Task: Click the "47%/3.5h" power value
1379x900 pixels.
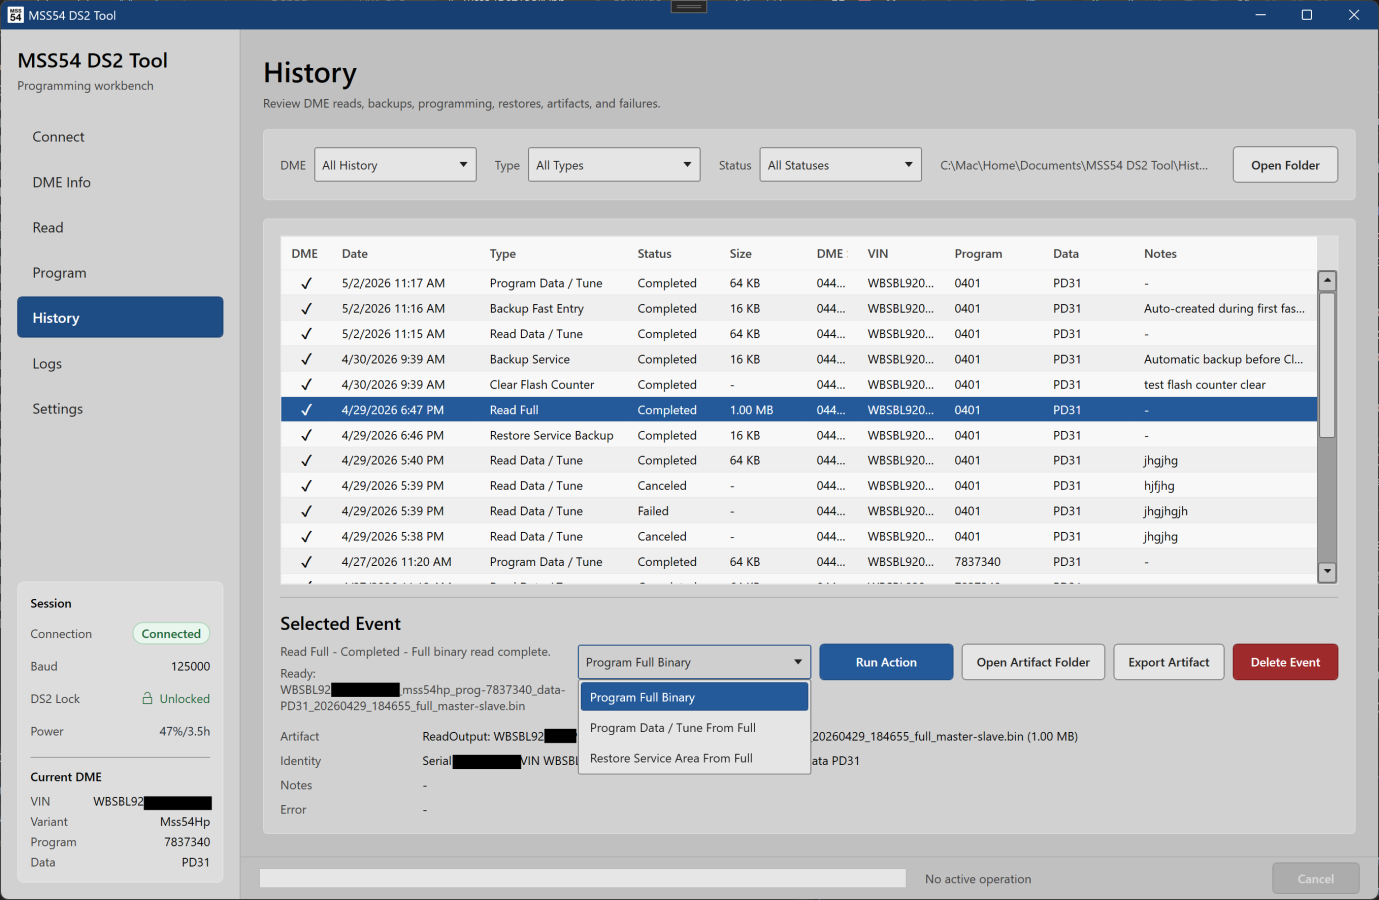Action: 185,732
